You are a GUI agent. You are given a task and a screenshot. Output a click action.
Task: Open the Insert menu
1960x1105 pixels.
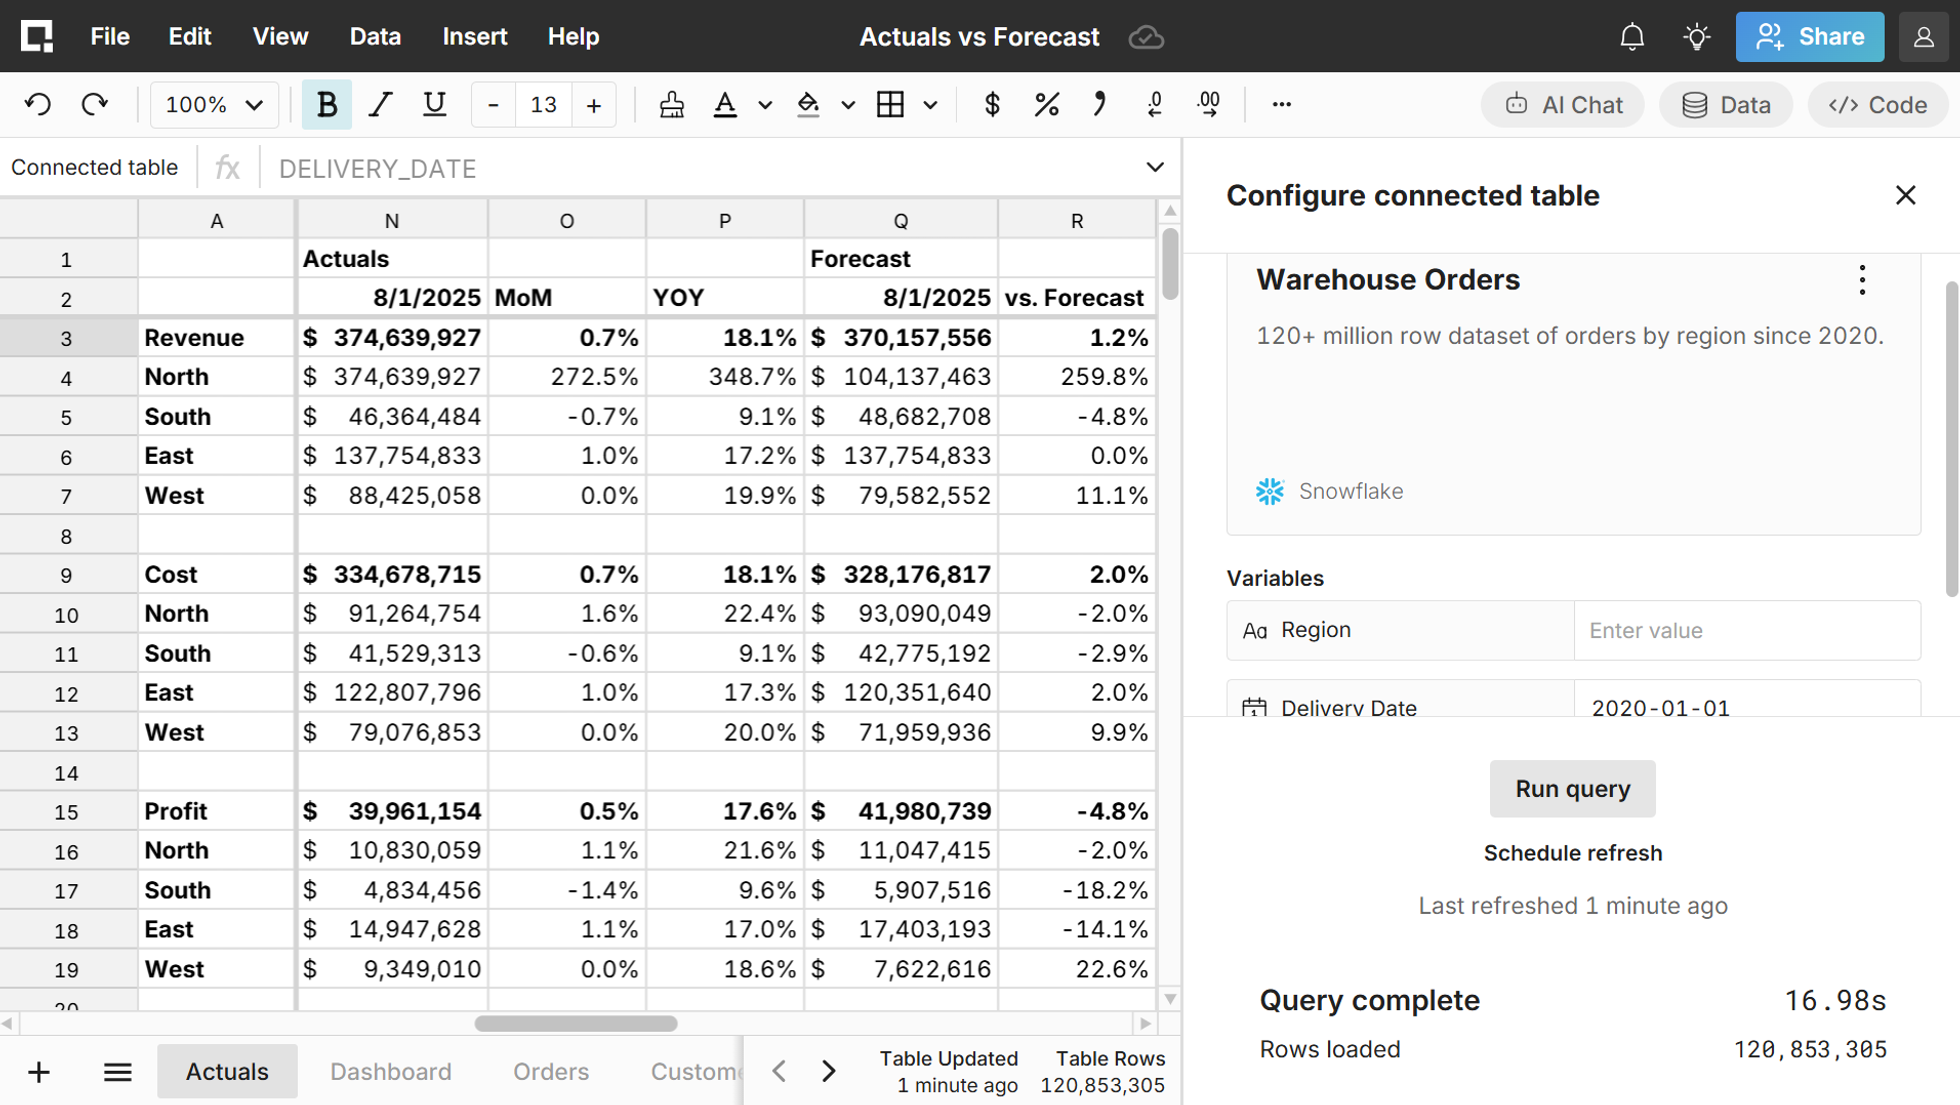[474, 37]
